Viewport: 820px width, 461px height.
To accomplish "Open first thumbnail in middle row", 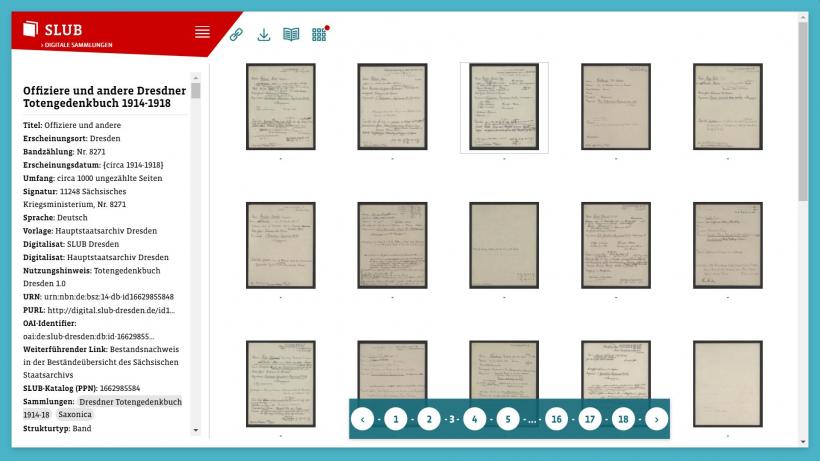I will (281, 245).
